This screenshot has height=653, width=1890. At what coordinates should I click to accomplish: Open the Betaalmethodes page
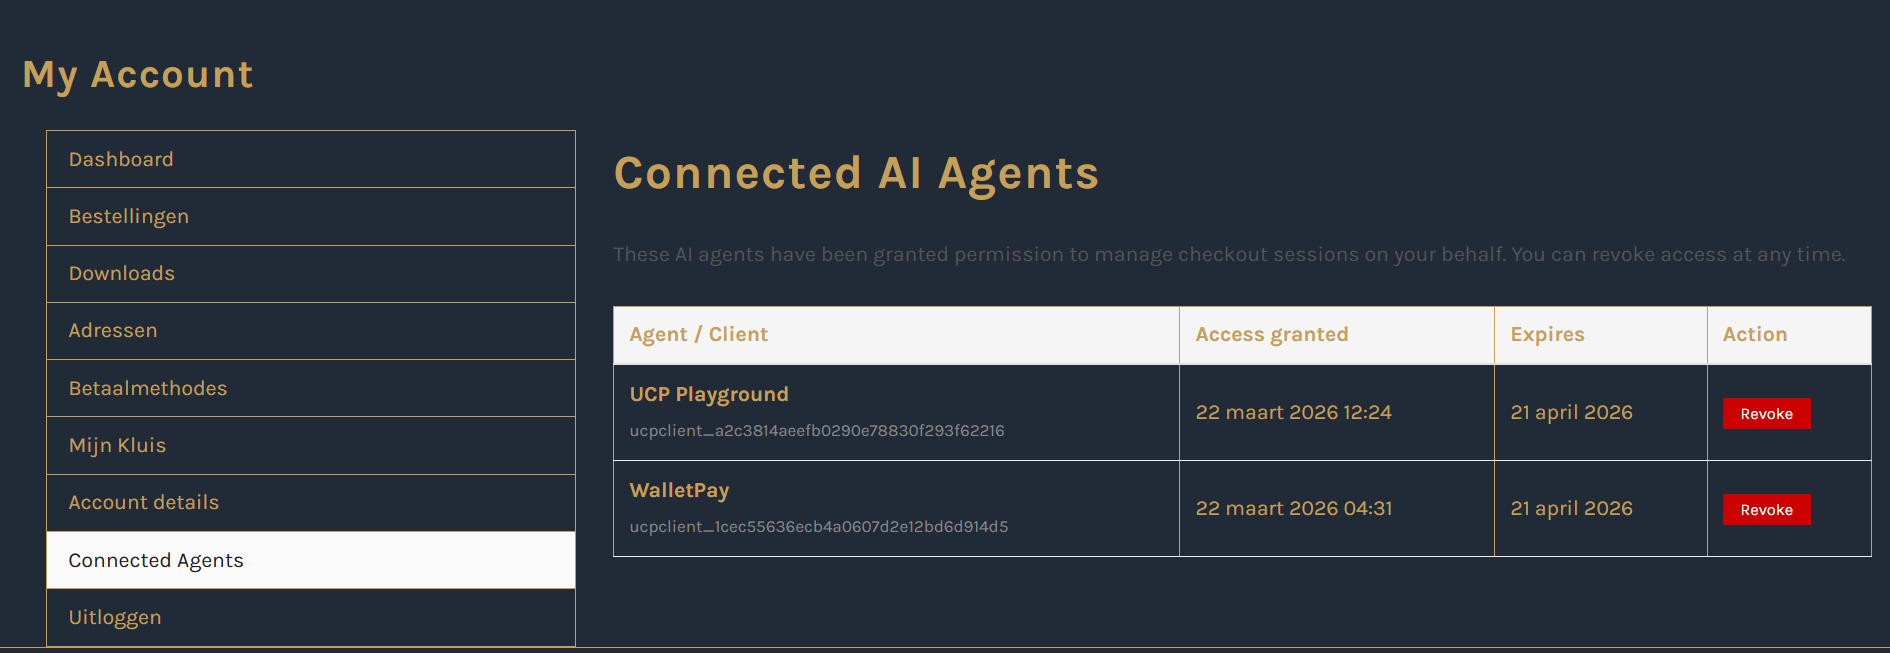click(x=147, y=388)
